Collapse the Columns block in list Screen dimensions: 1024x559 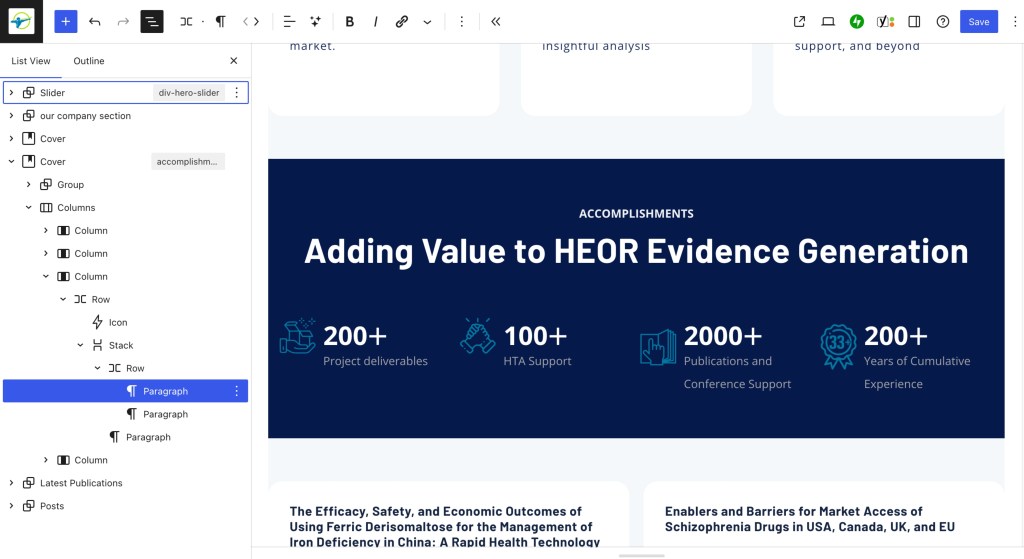click(x=29, y=208)
